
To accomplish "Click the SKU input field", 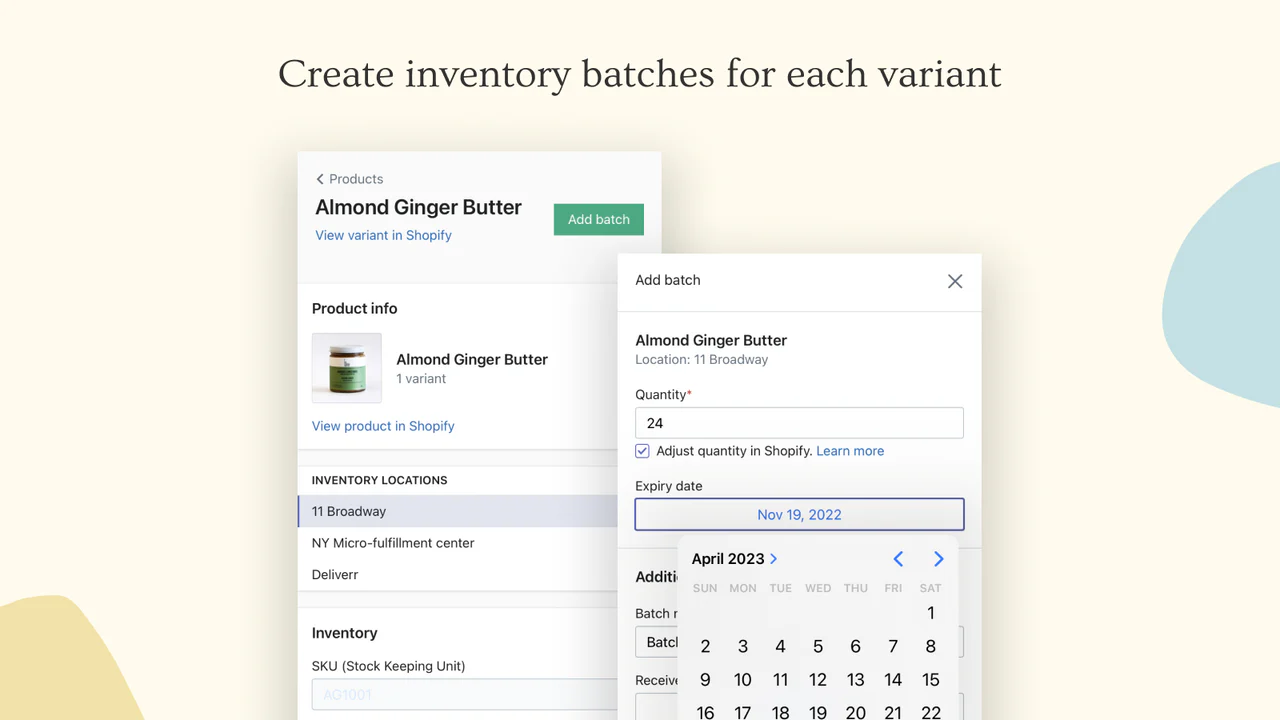I will [465, 695].
